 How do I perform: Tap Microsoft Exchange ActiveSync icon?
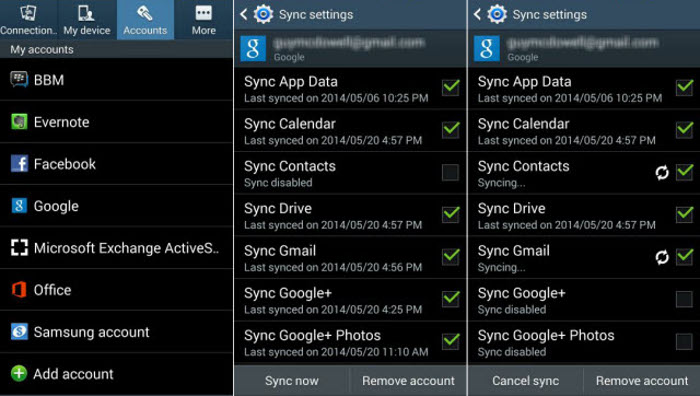click(x=19, y=248)
